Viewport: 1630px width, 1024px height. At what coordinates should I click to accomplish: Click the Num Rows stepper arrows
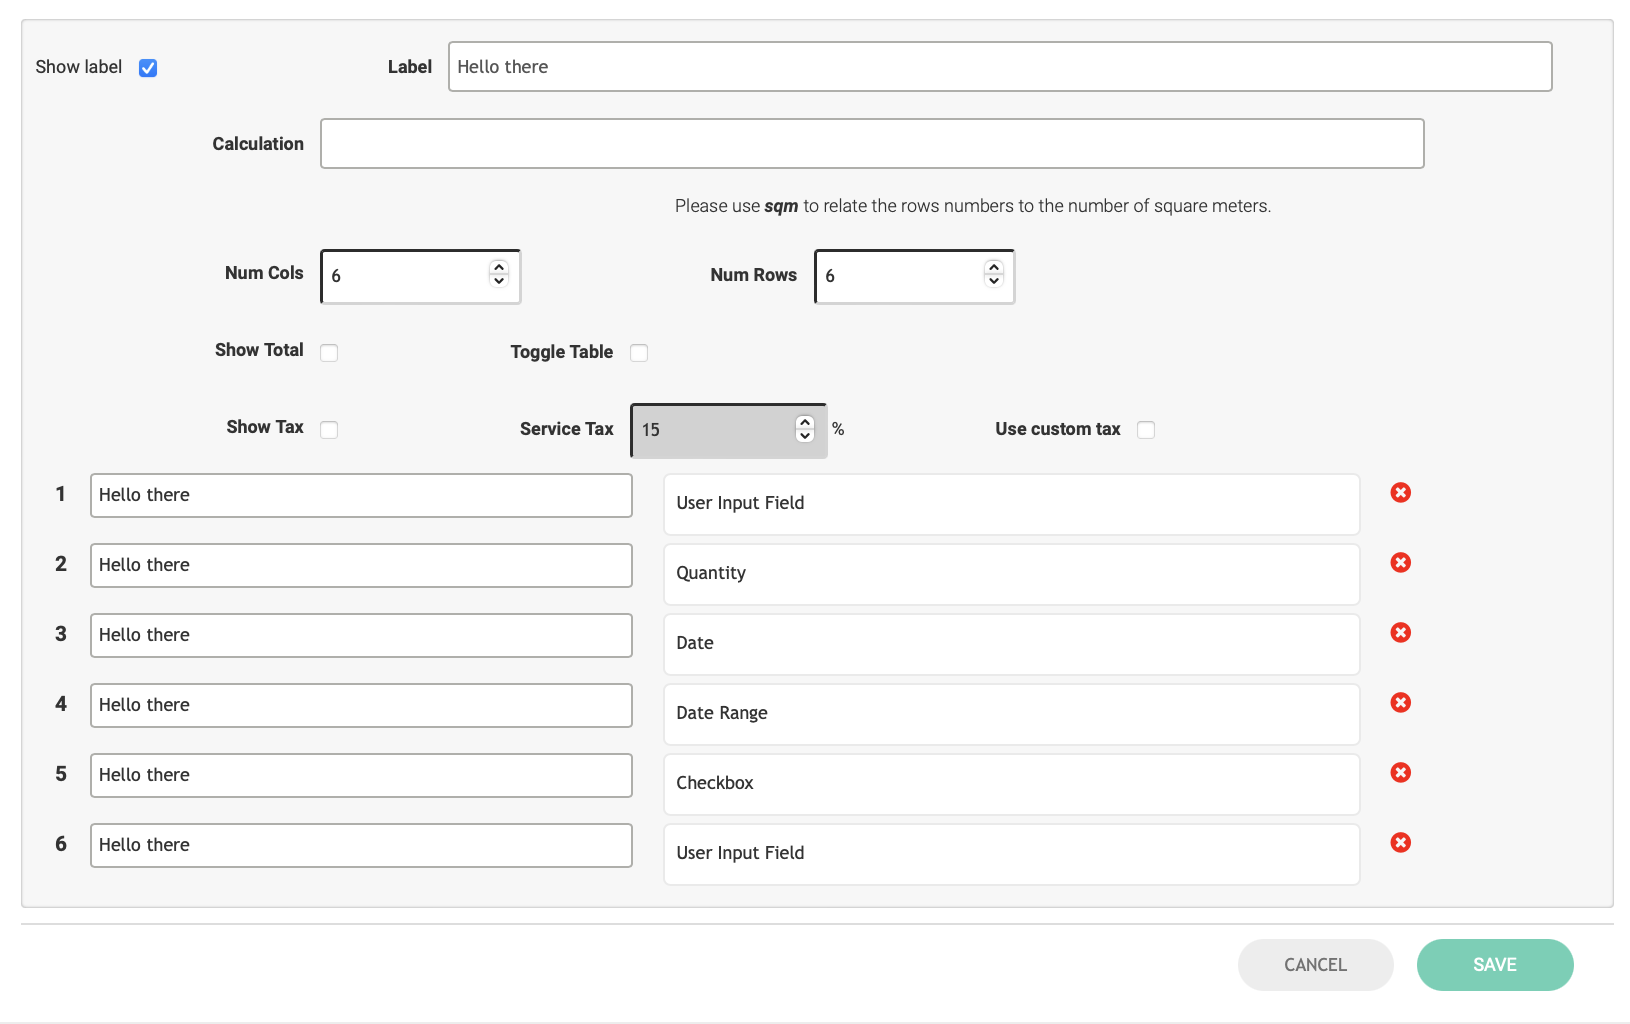(x=993, y=273)
